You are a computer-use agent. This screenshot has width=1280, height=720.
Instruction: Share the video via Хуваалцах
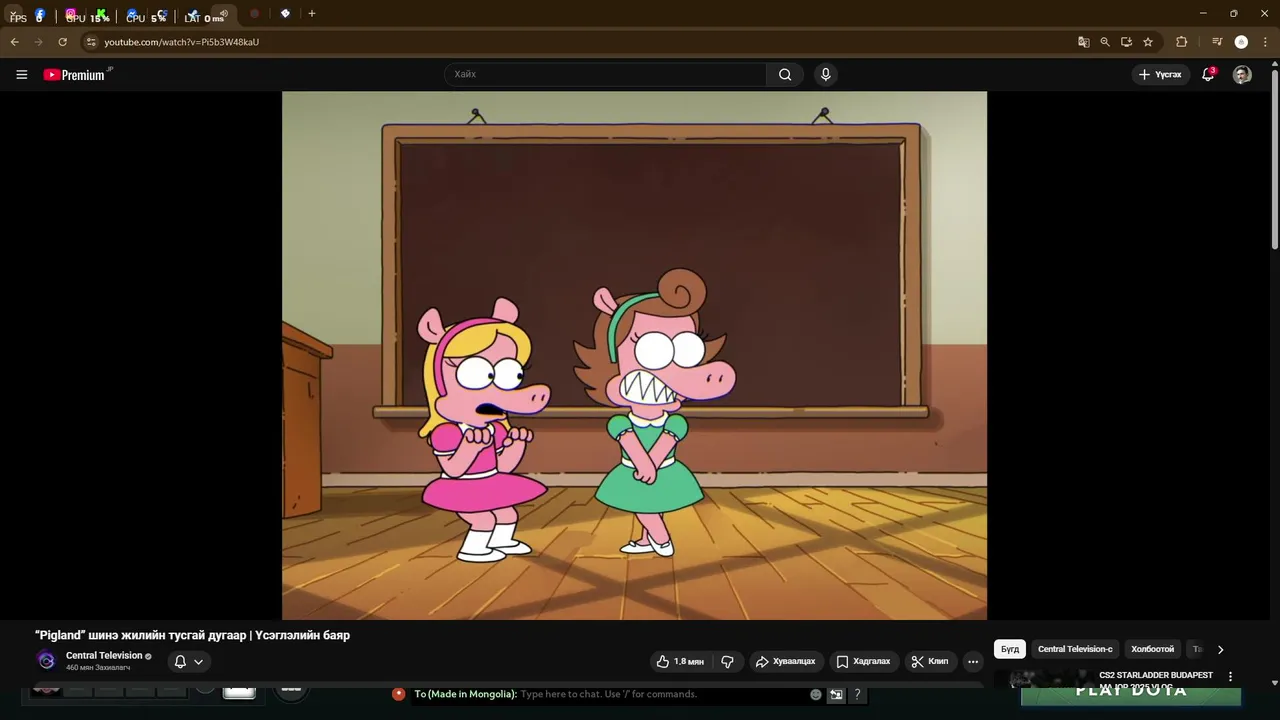pyautogui.click(x=785, y=661)
